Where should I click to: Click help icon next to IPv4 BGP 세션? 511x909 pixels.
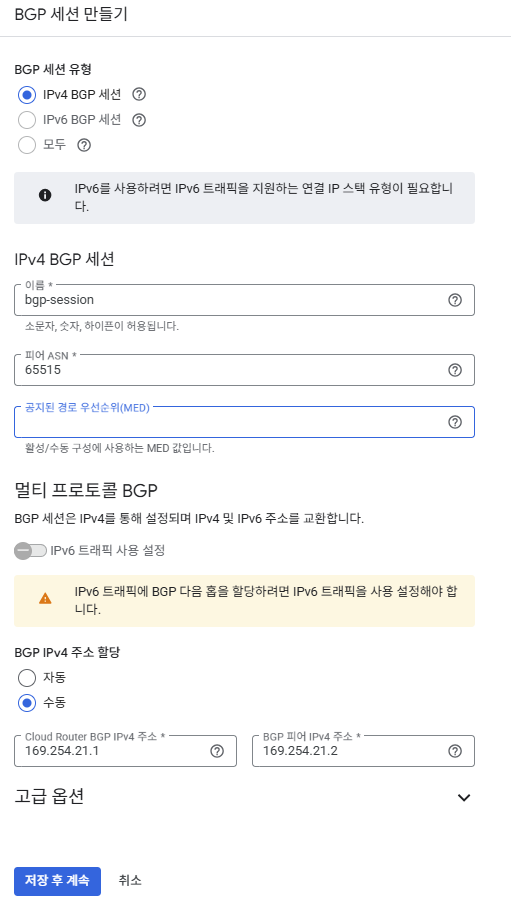(x=139, y=94)
